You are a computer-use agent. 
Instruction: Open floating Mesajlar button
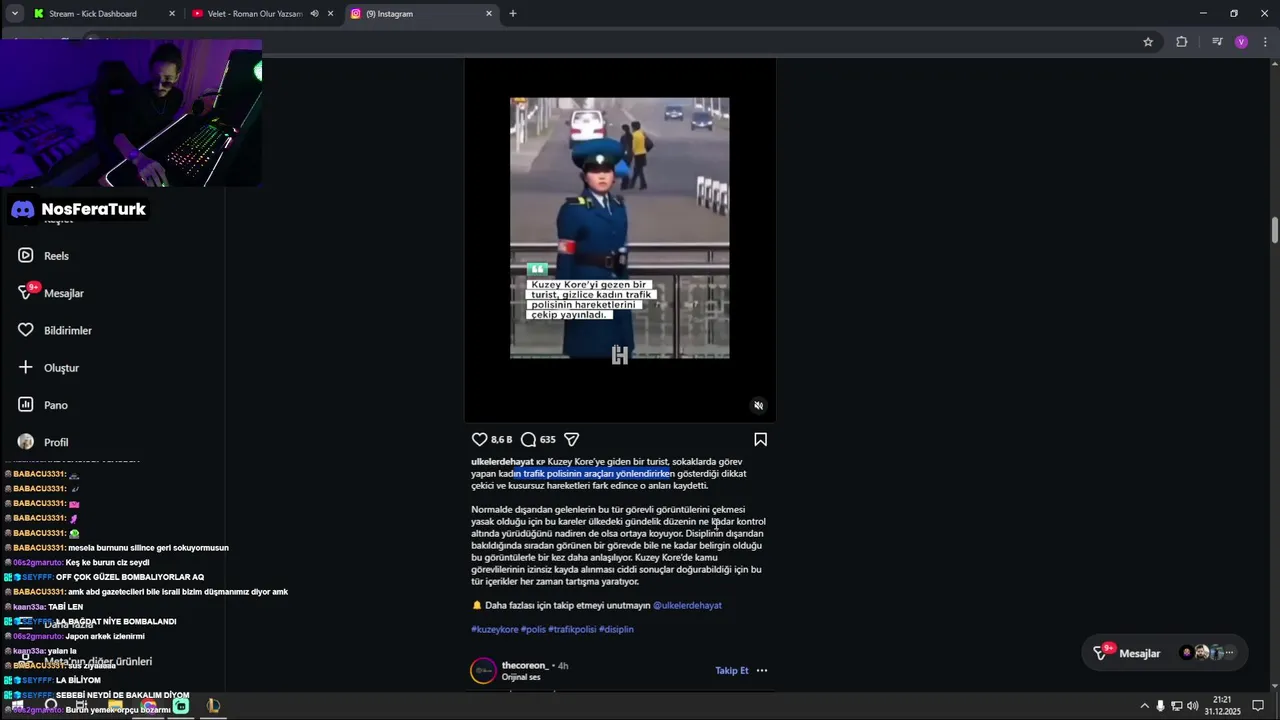point(1164,653)
